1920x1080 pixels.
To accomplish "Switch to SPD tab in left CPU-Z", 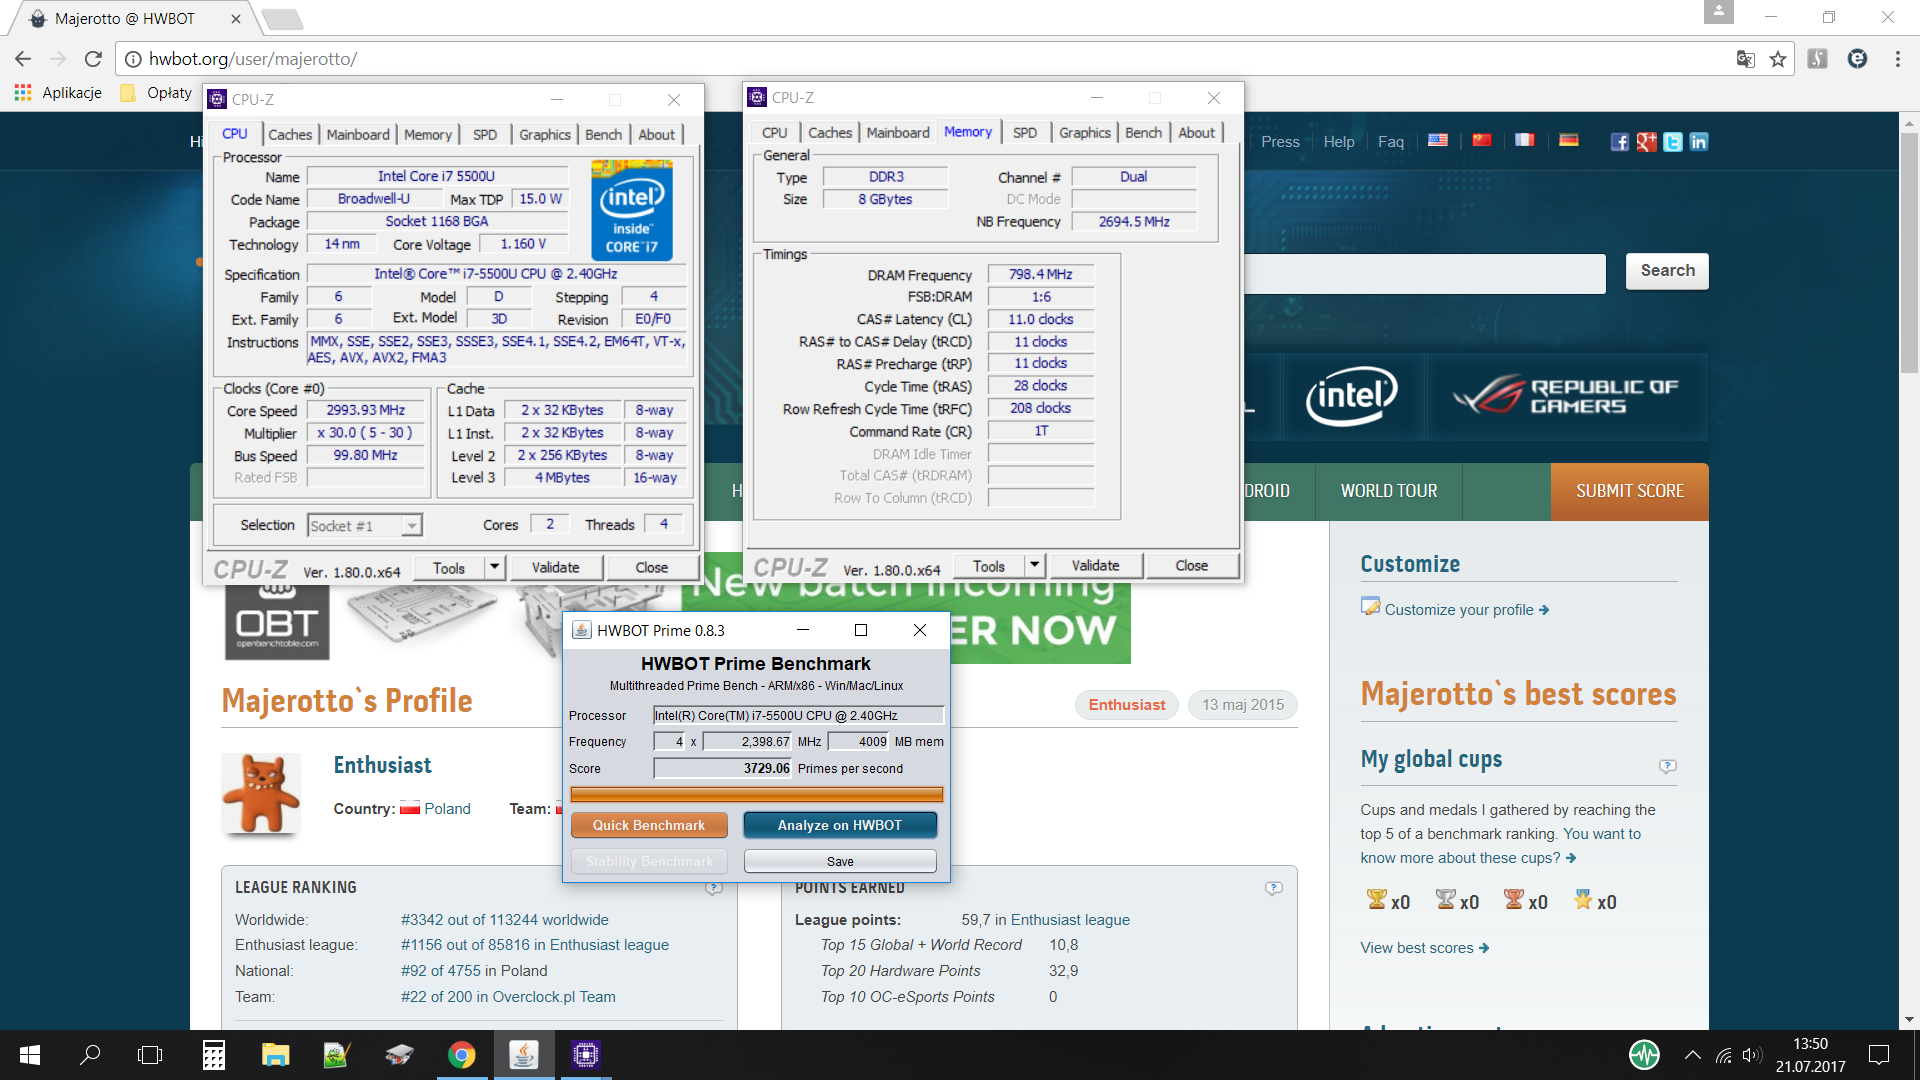I will click(x=485, y=134).
